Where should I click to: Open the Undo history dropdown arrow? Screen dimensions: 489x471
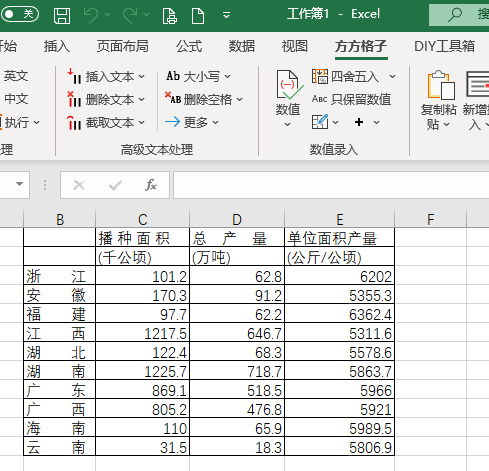107,15
